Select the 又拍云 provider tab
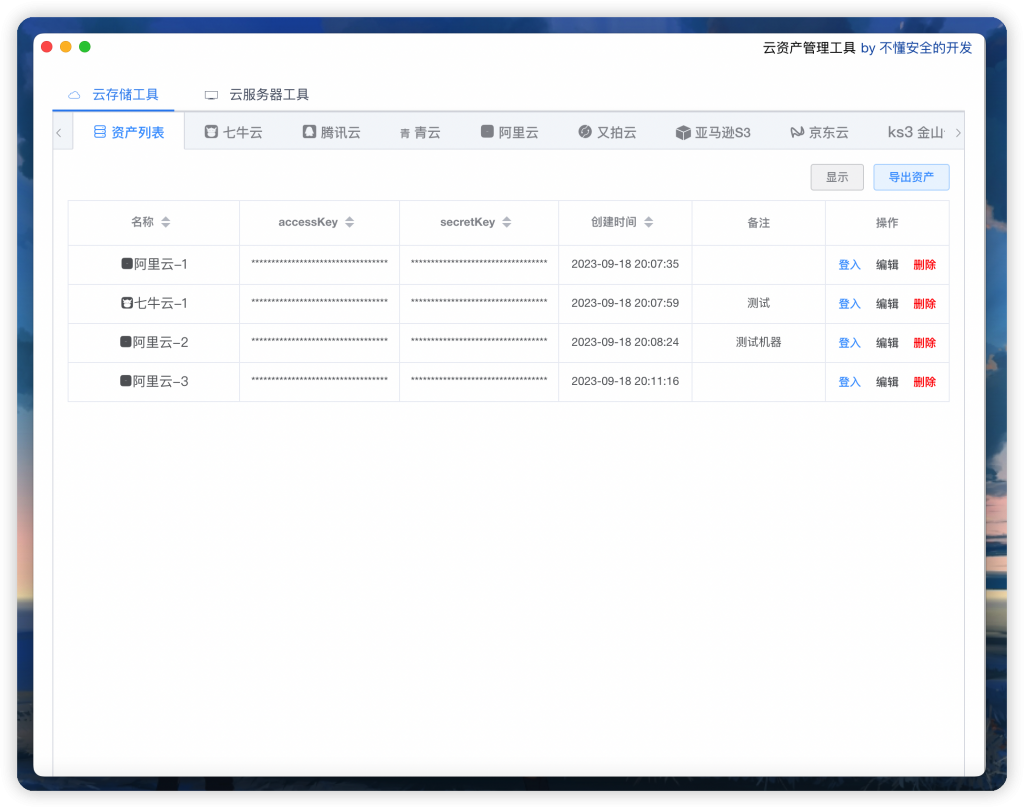Screen dimensions: 1024x808 coord(607,131)
